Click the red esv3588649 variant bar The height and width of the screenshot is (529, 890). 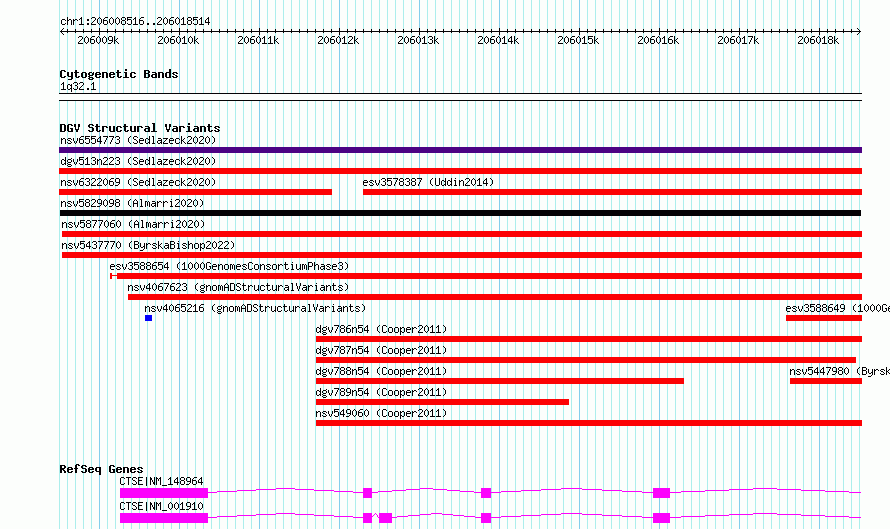[x=824, y=318]
